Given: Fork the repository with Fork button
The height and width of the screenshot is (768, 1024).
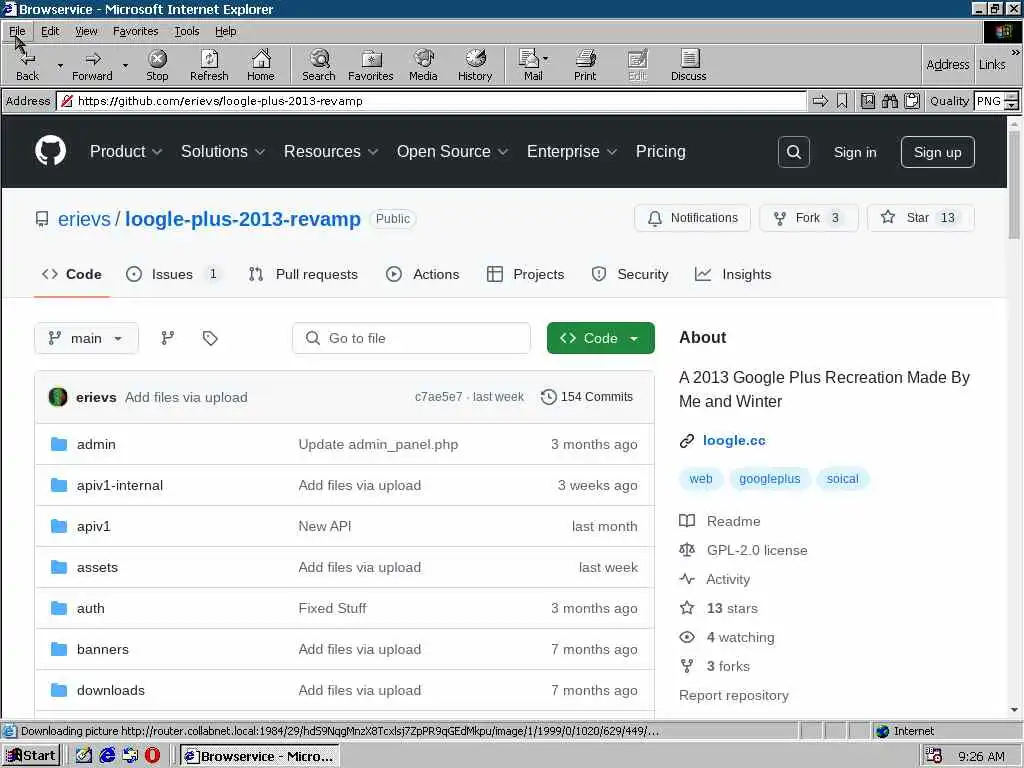Looking at the screenshot, I should (808, 217).
